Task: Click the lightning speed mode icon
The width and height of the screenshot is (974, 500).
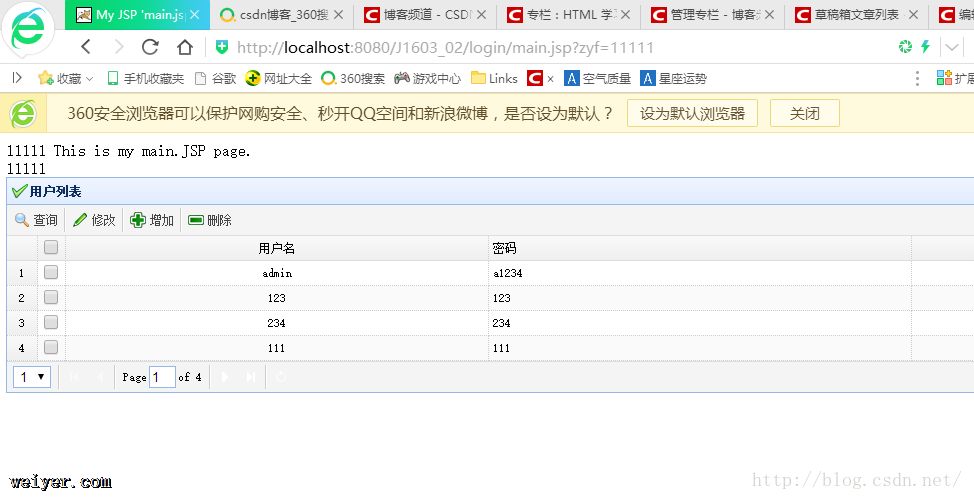Action: coord(926,47)
